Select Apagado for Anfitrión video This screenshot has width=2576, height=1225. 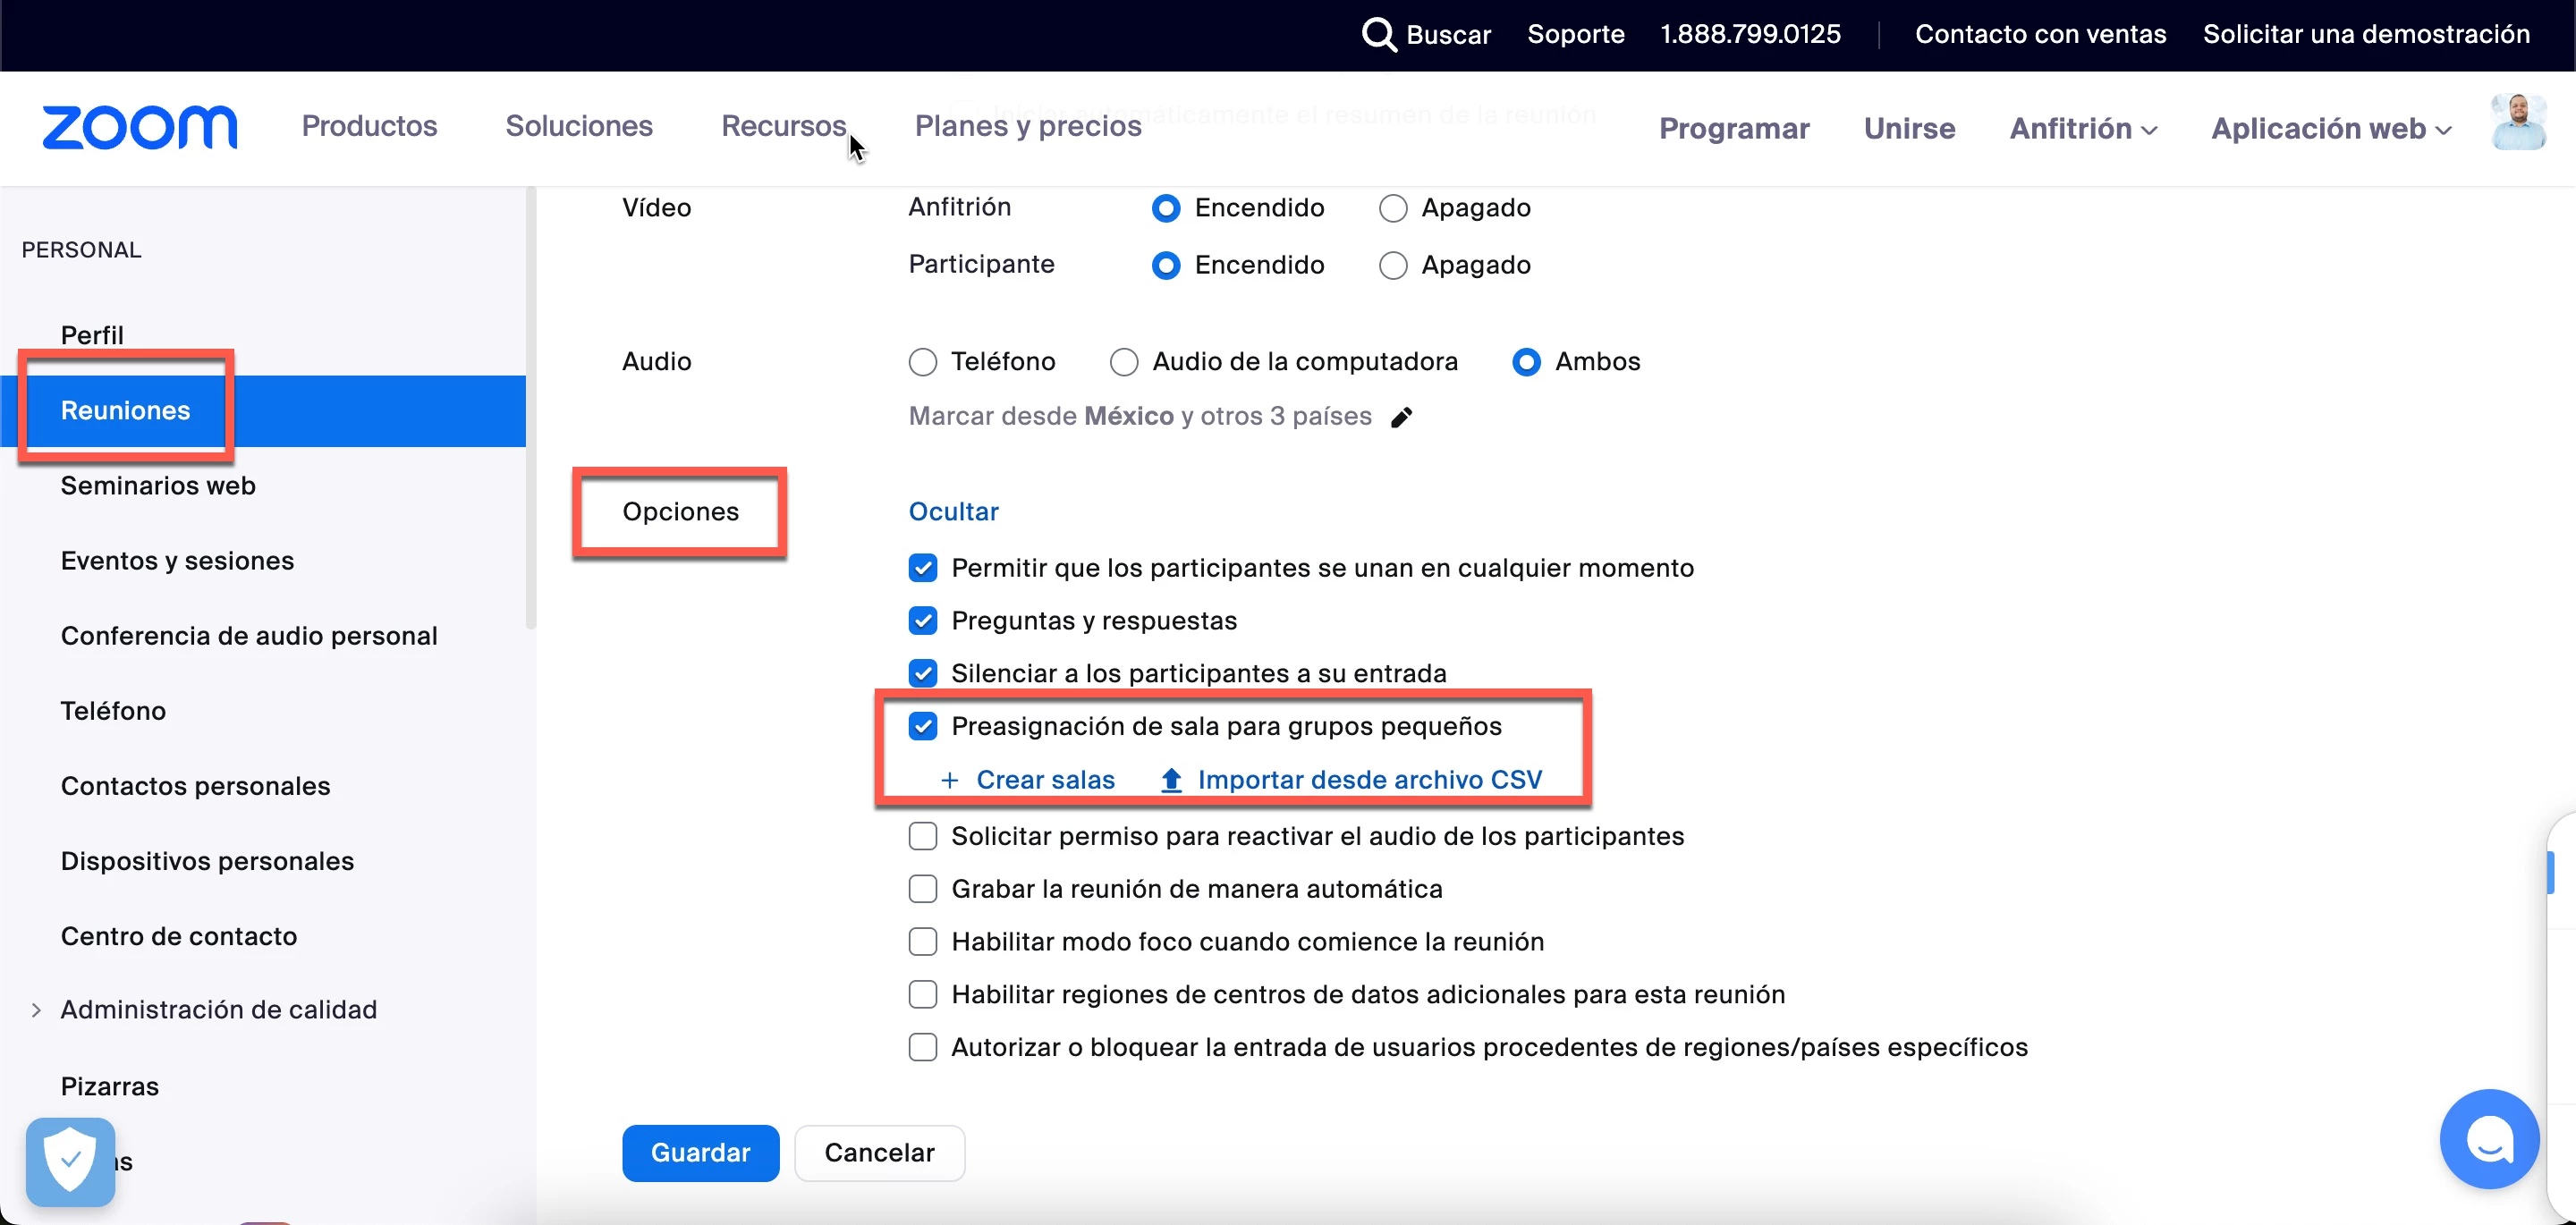tap(1392, 208)
